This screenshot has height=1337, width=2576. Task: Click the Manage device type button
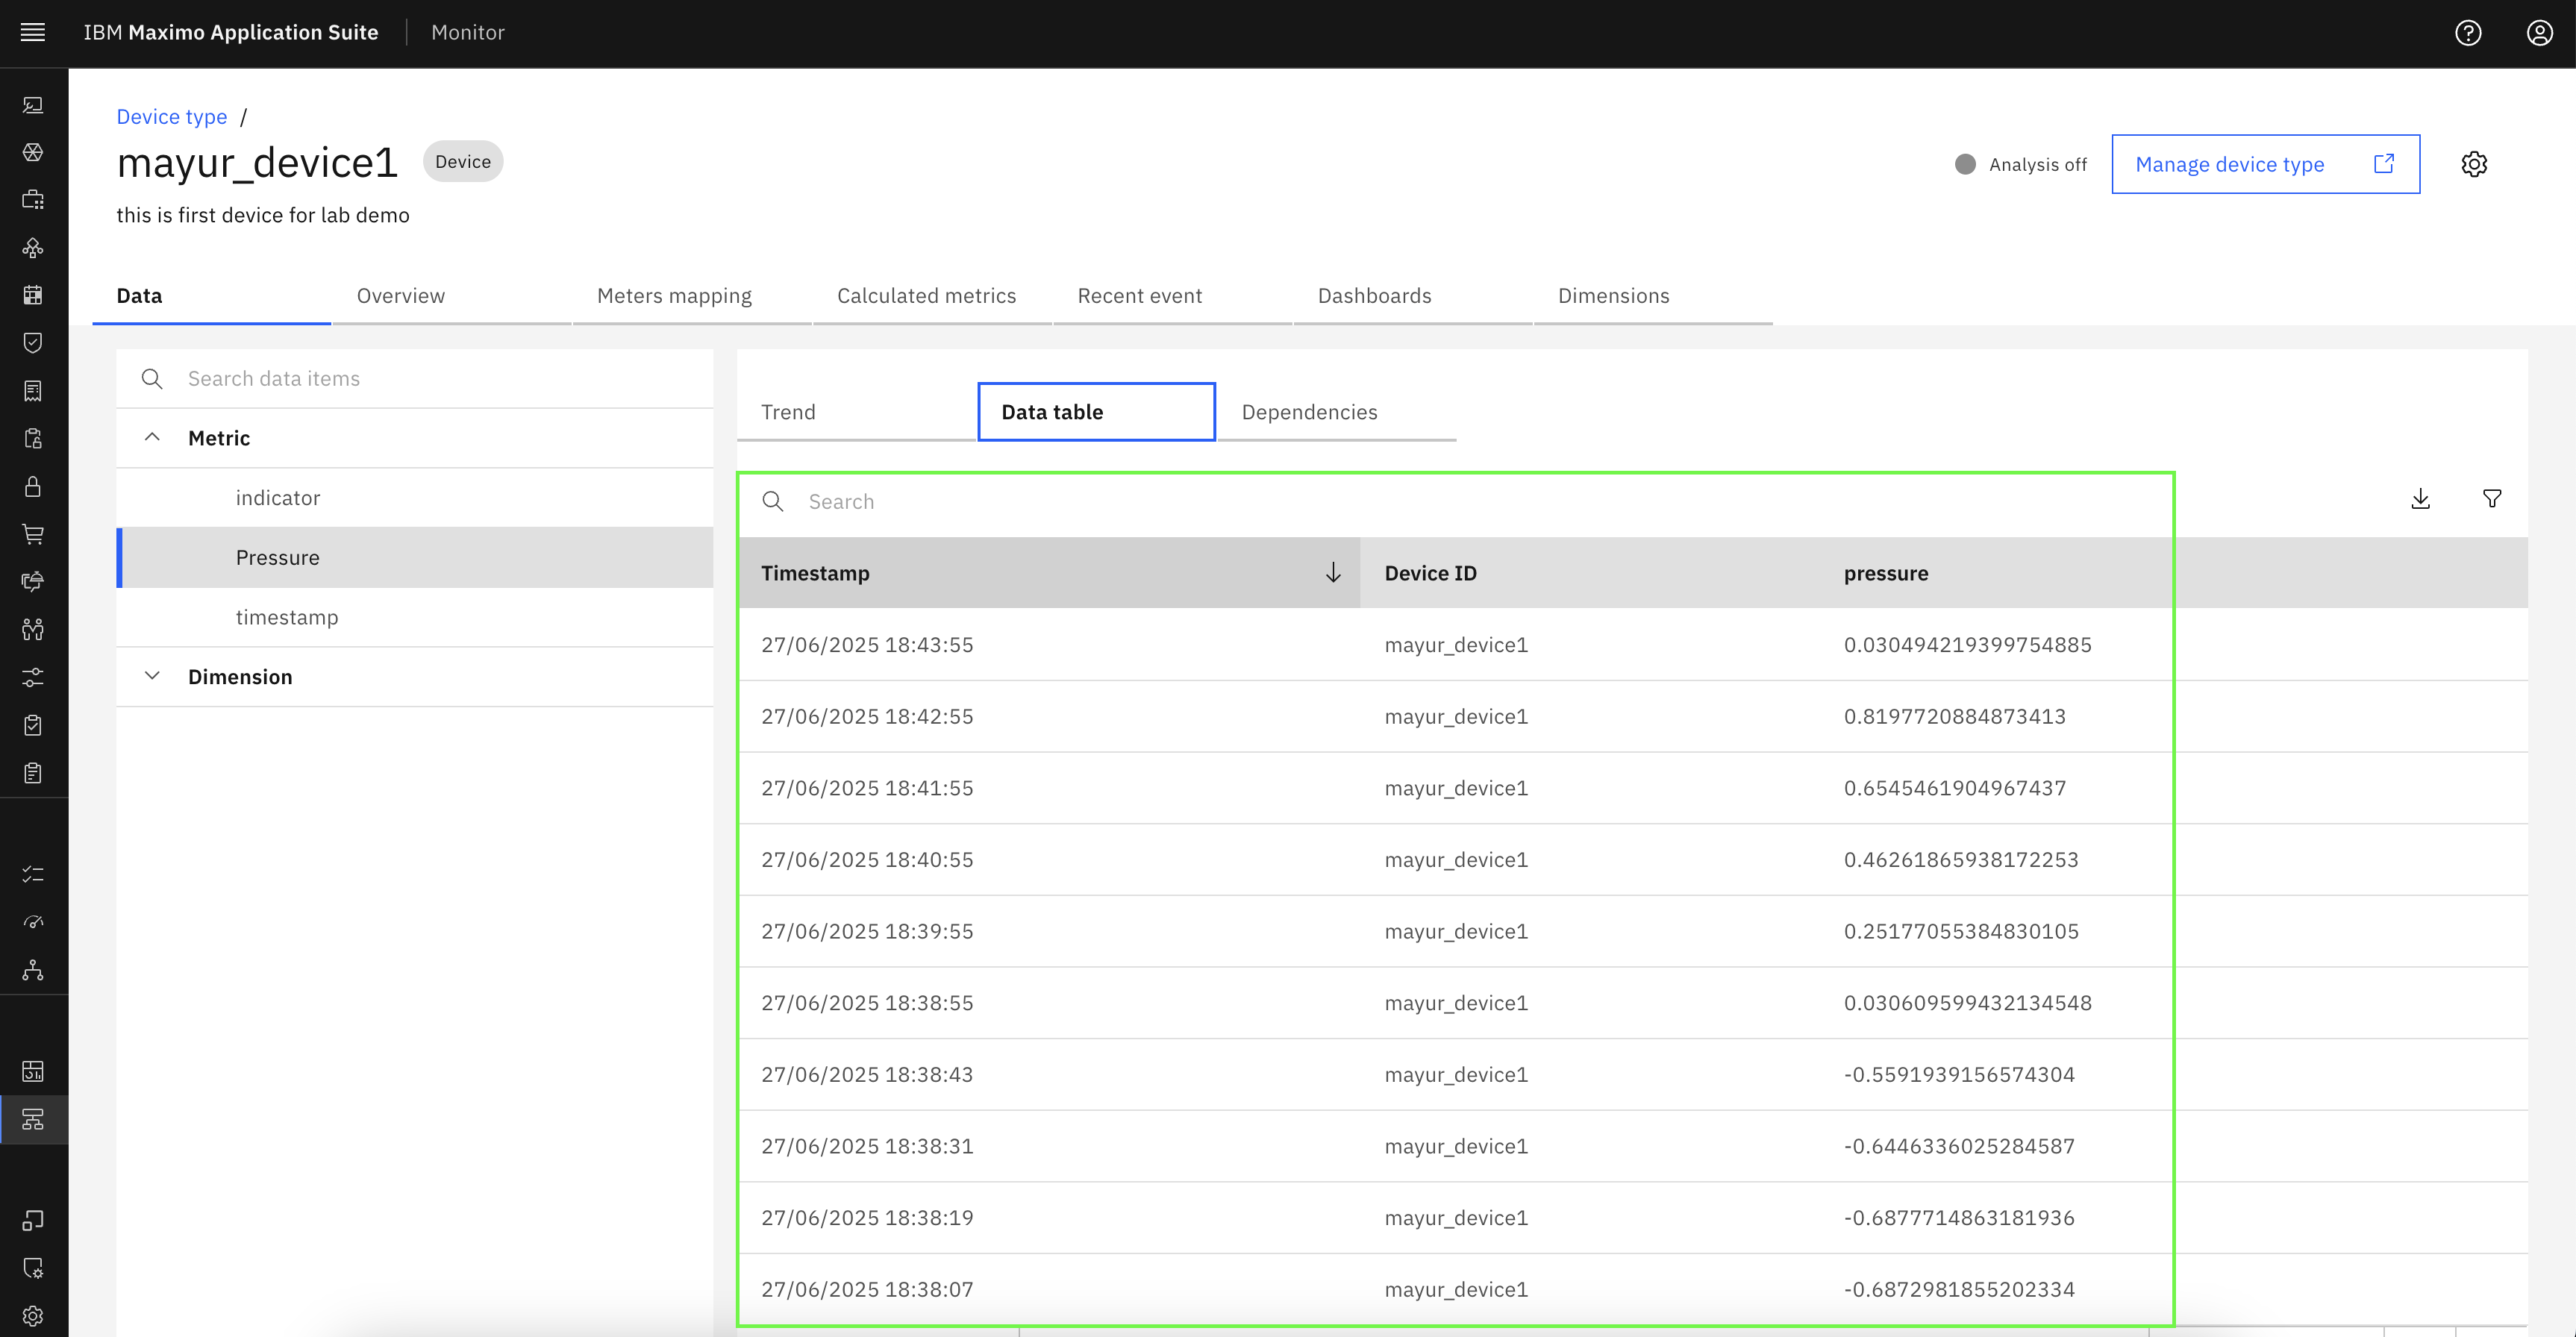click(2265, 164)
